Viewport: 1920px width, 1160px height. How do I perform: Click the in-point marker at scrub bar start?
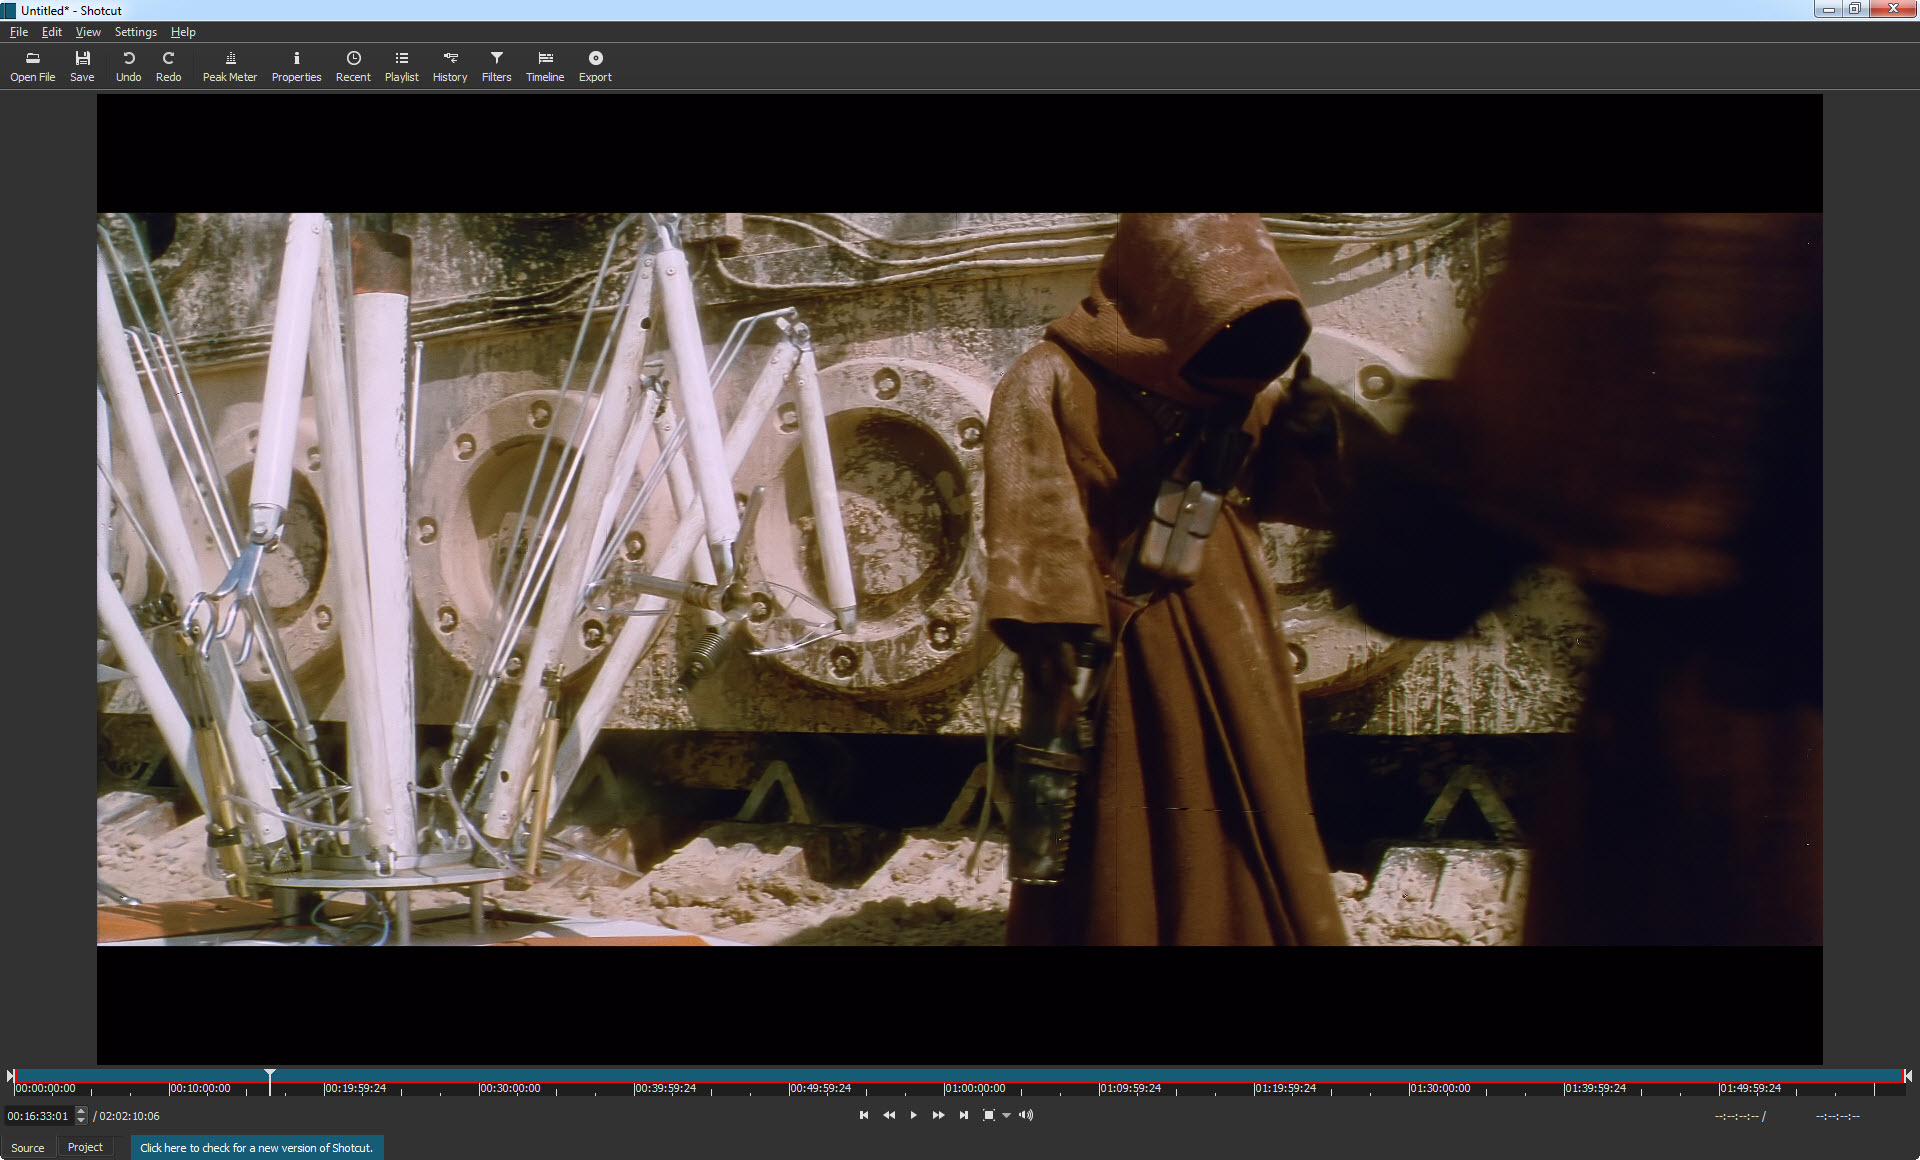coord(10,1076)
